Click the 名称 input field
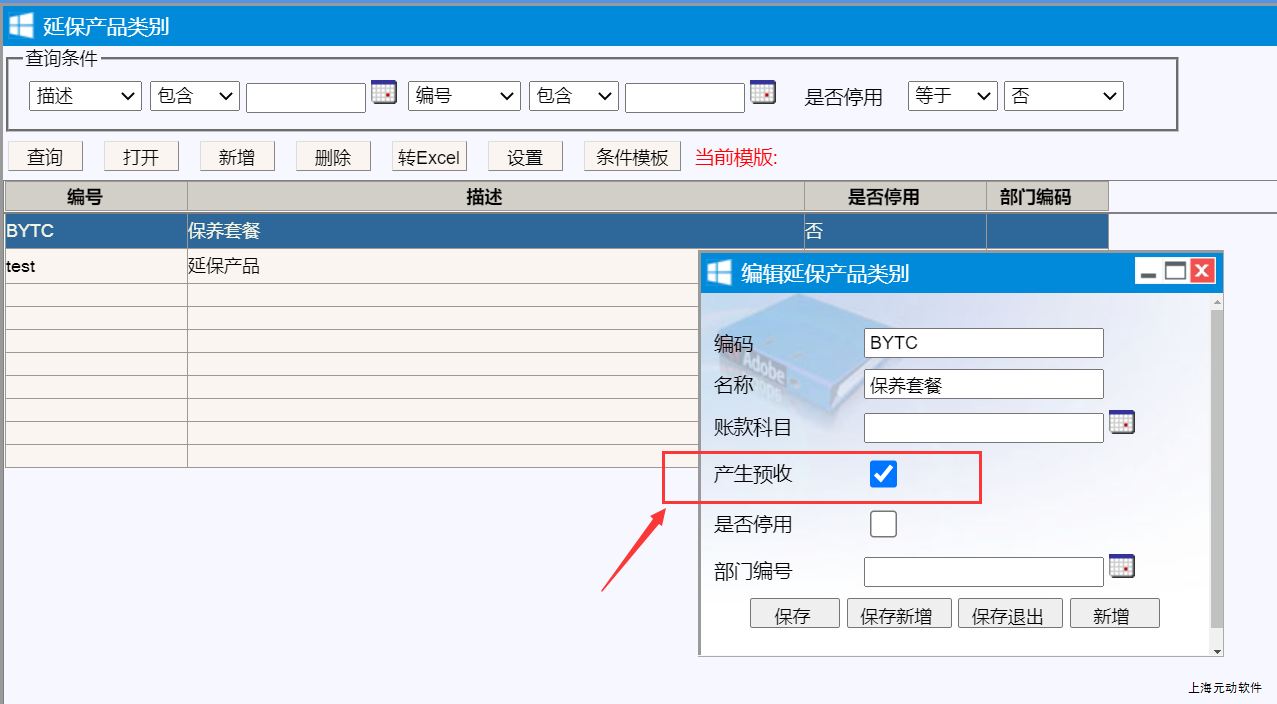Viewport: 1277px width, 704px height. [983, 385]
